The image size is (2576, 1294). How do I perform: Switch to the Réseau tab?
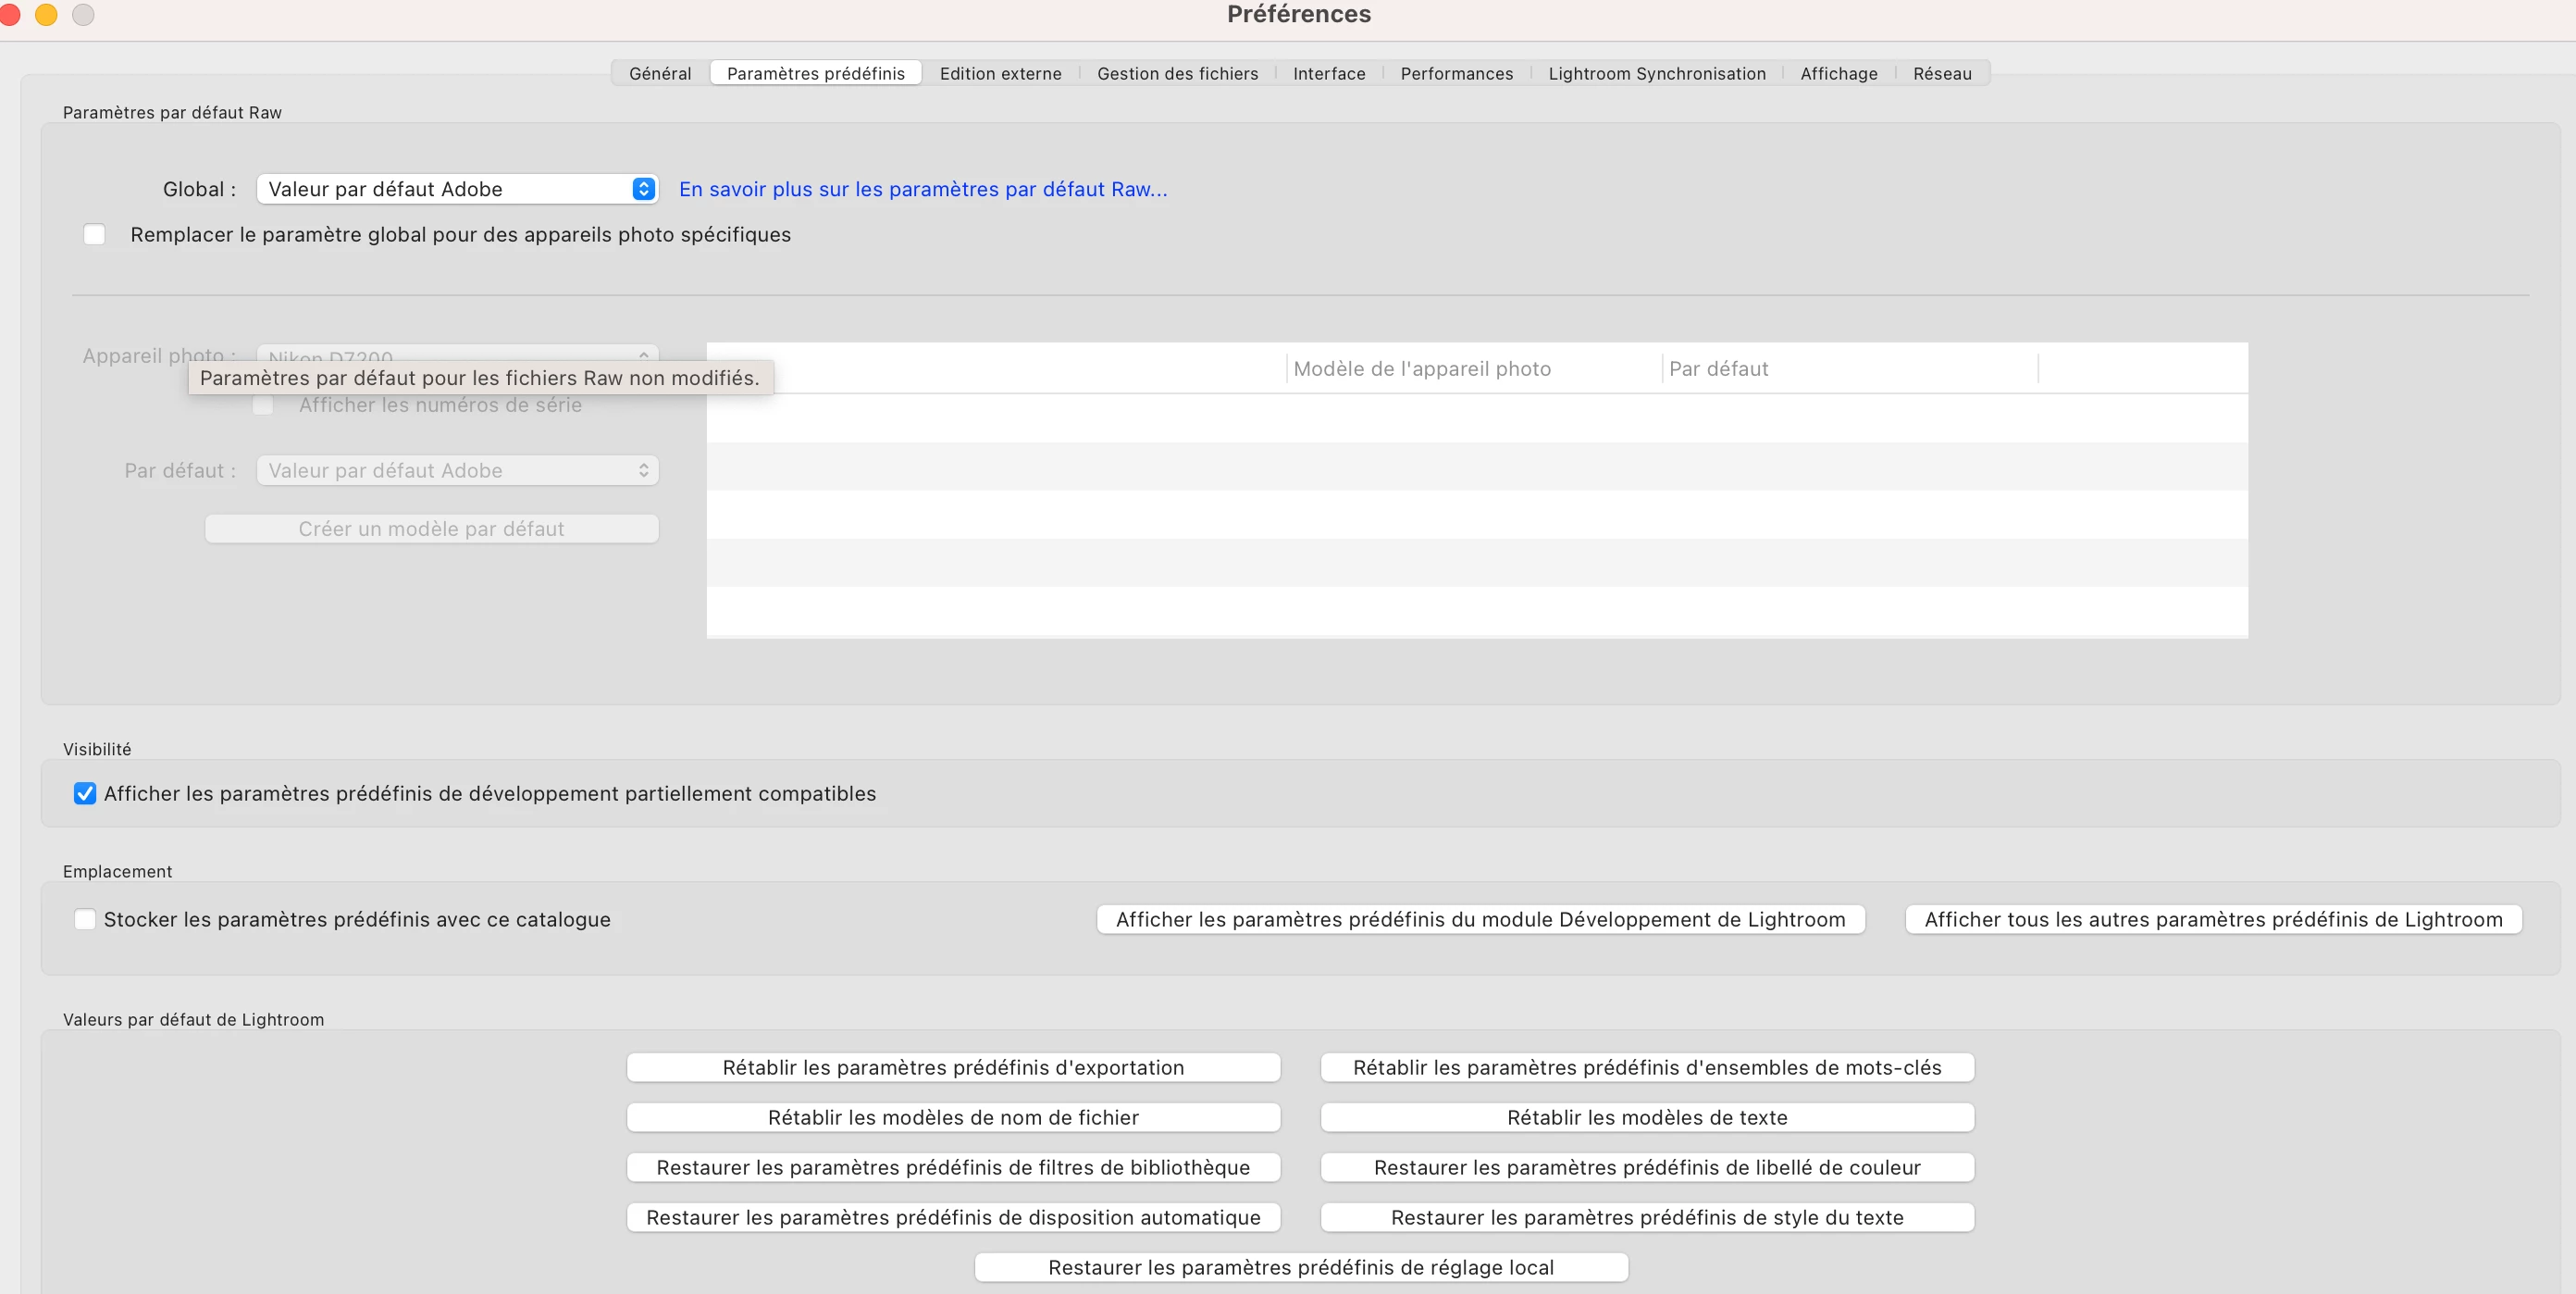click(x=1942, y=73)
